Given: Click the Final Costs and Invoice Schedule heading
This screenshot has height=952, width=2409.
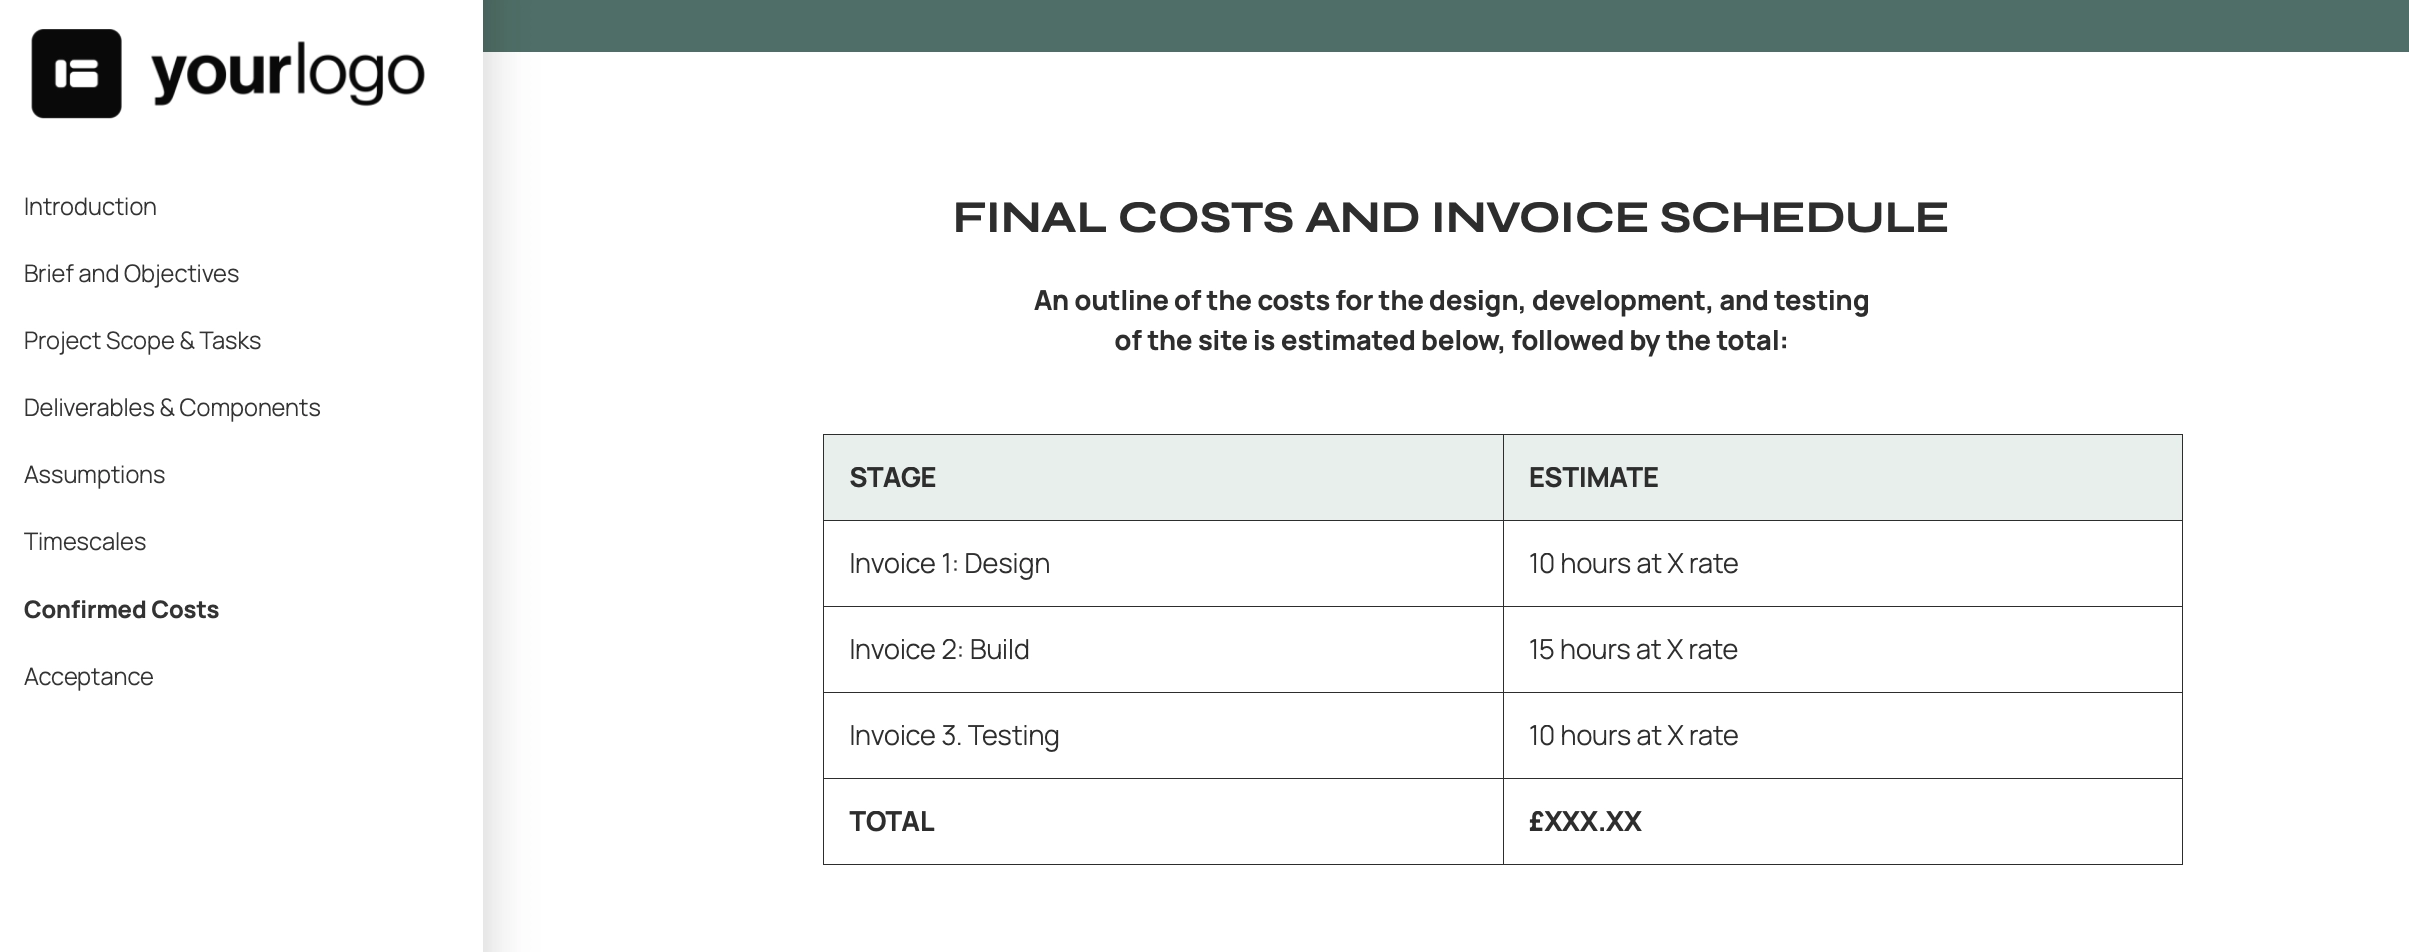Looking at the screenshot, I should (x=1450, y=217).
